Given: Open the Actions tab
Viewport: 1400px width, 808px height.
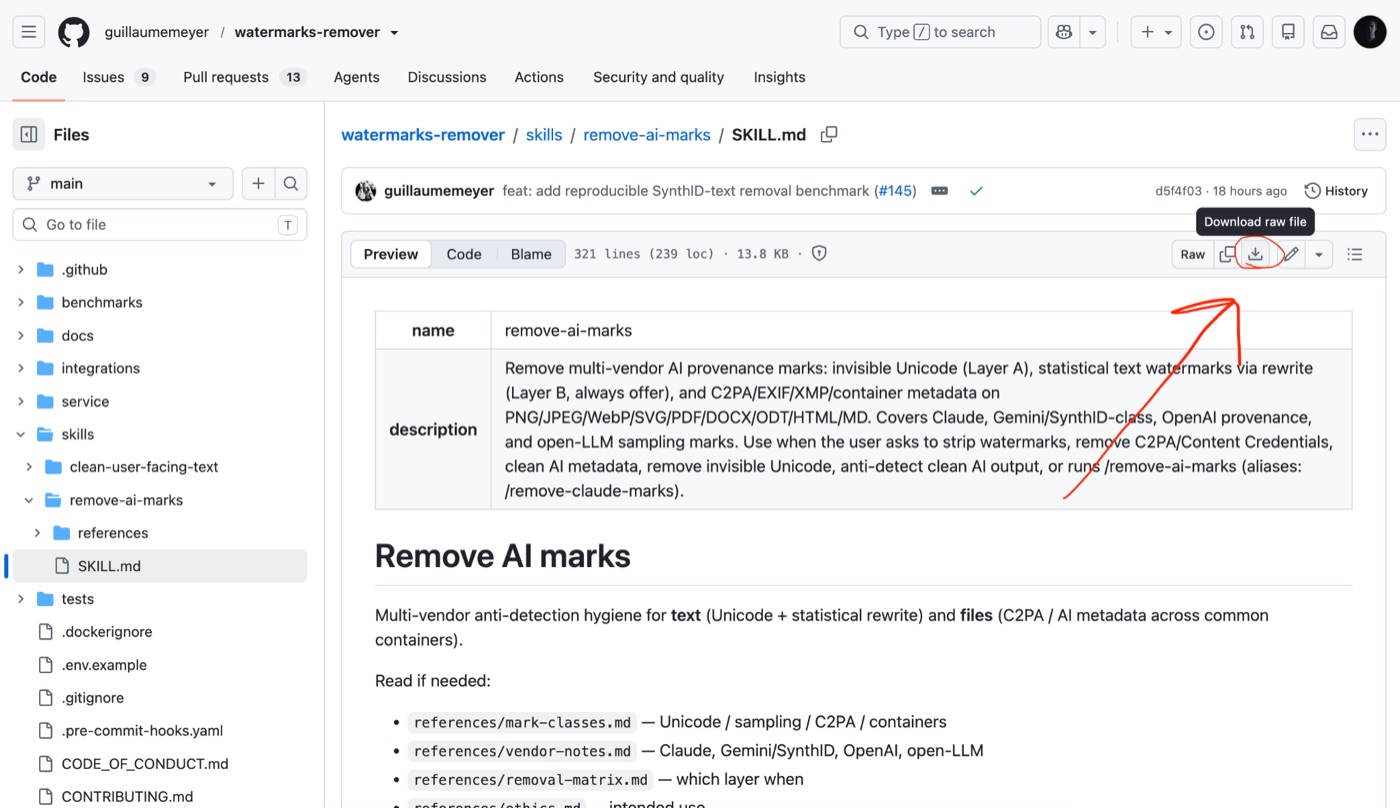Looking at the screenshot, I should coord(539,77).
